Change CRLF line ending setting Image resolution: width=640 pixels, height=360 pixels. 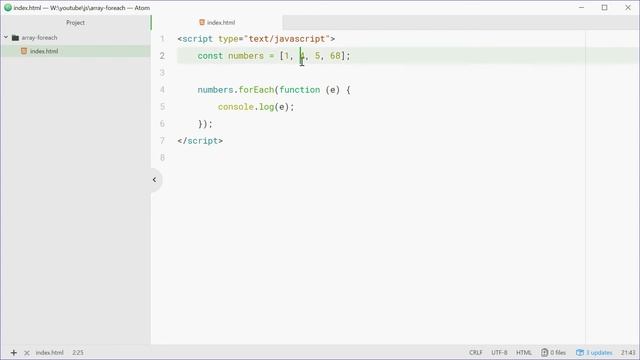click(x=476, y=353)
